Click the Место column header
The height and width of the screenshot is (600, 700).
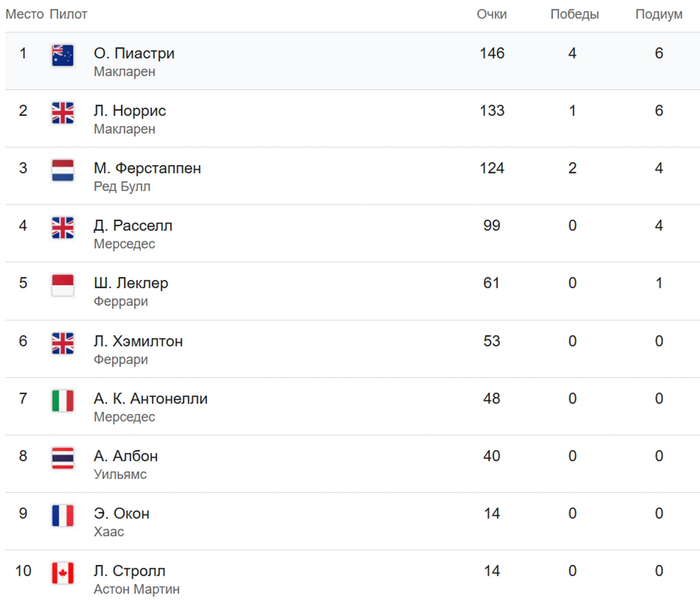pos(25,14)
